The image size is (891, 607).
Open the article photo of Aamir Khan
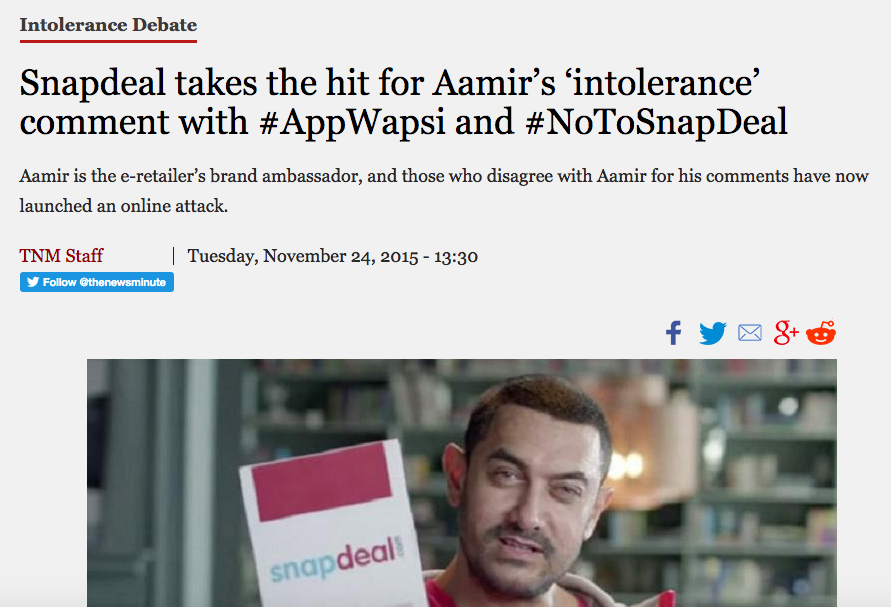point(461,483)
